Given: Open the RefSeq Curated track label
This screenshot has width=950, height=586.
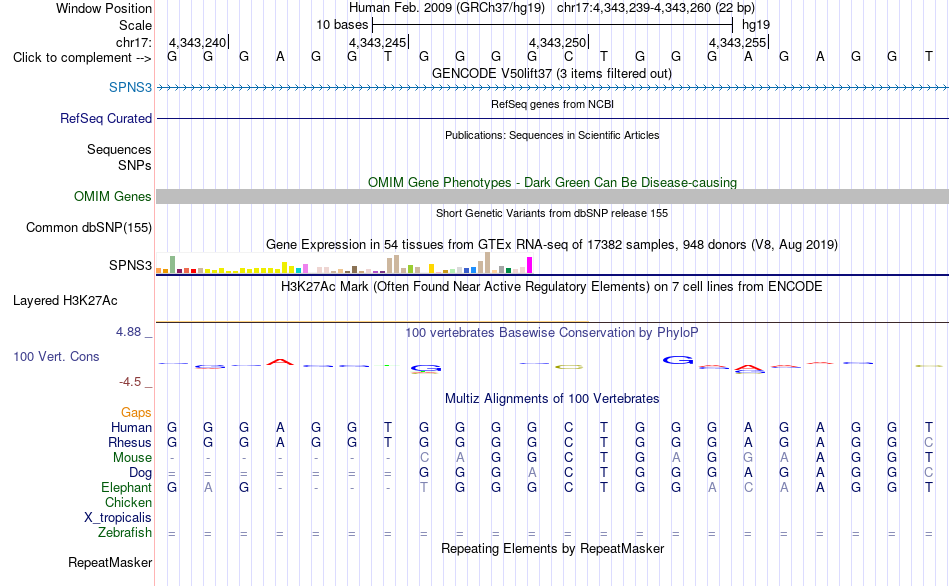Looking at the screenshot, I should (x=105, y=118).
